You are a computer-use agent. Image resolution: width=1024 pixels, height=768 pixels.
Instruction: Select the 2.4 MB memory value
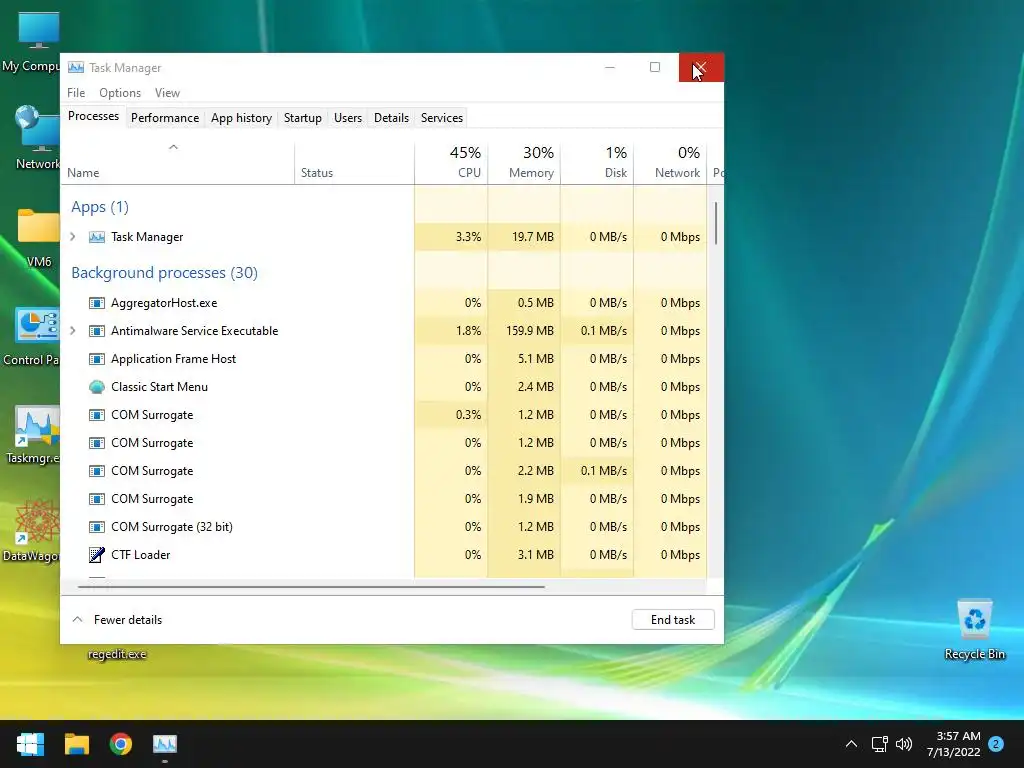[536, 387]
